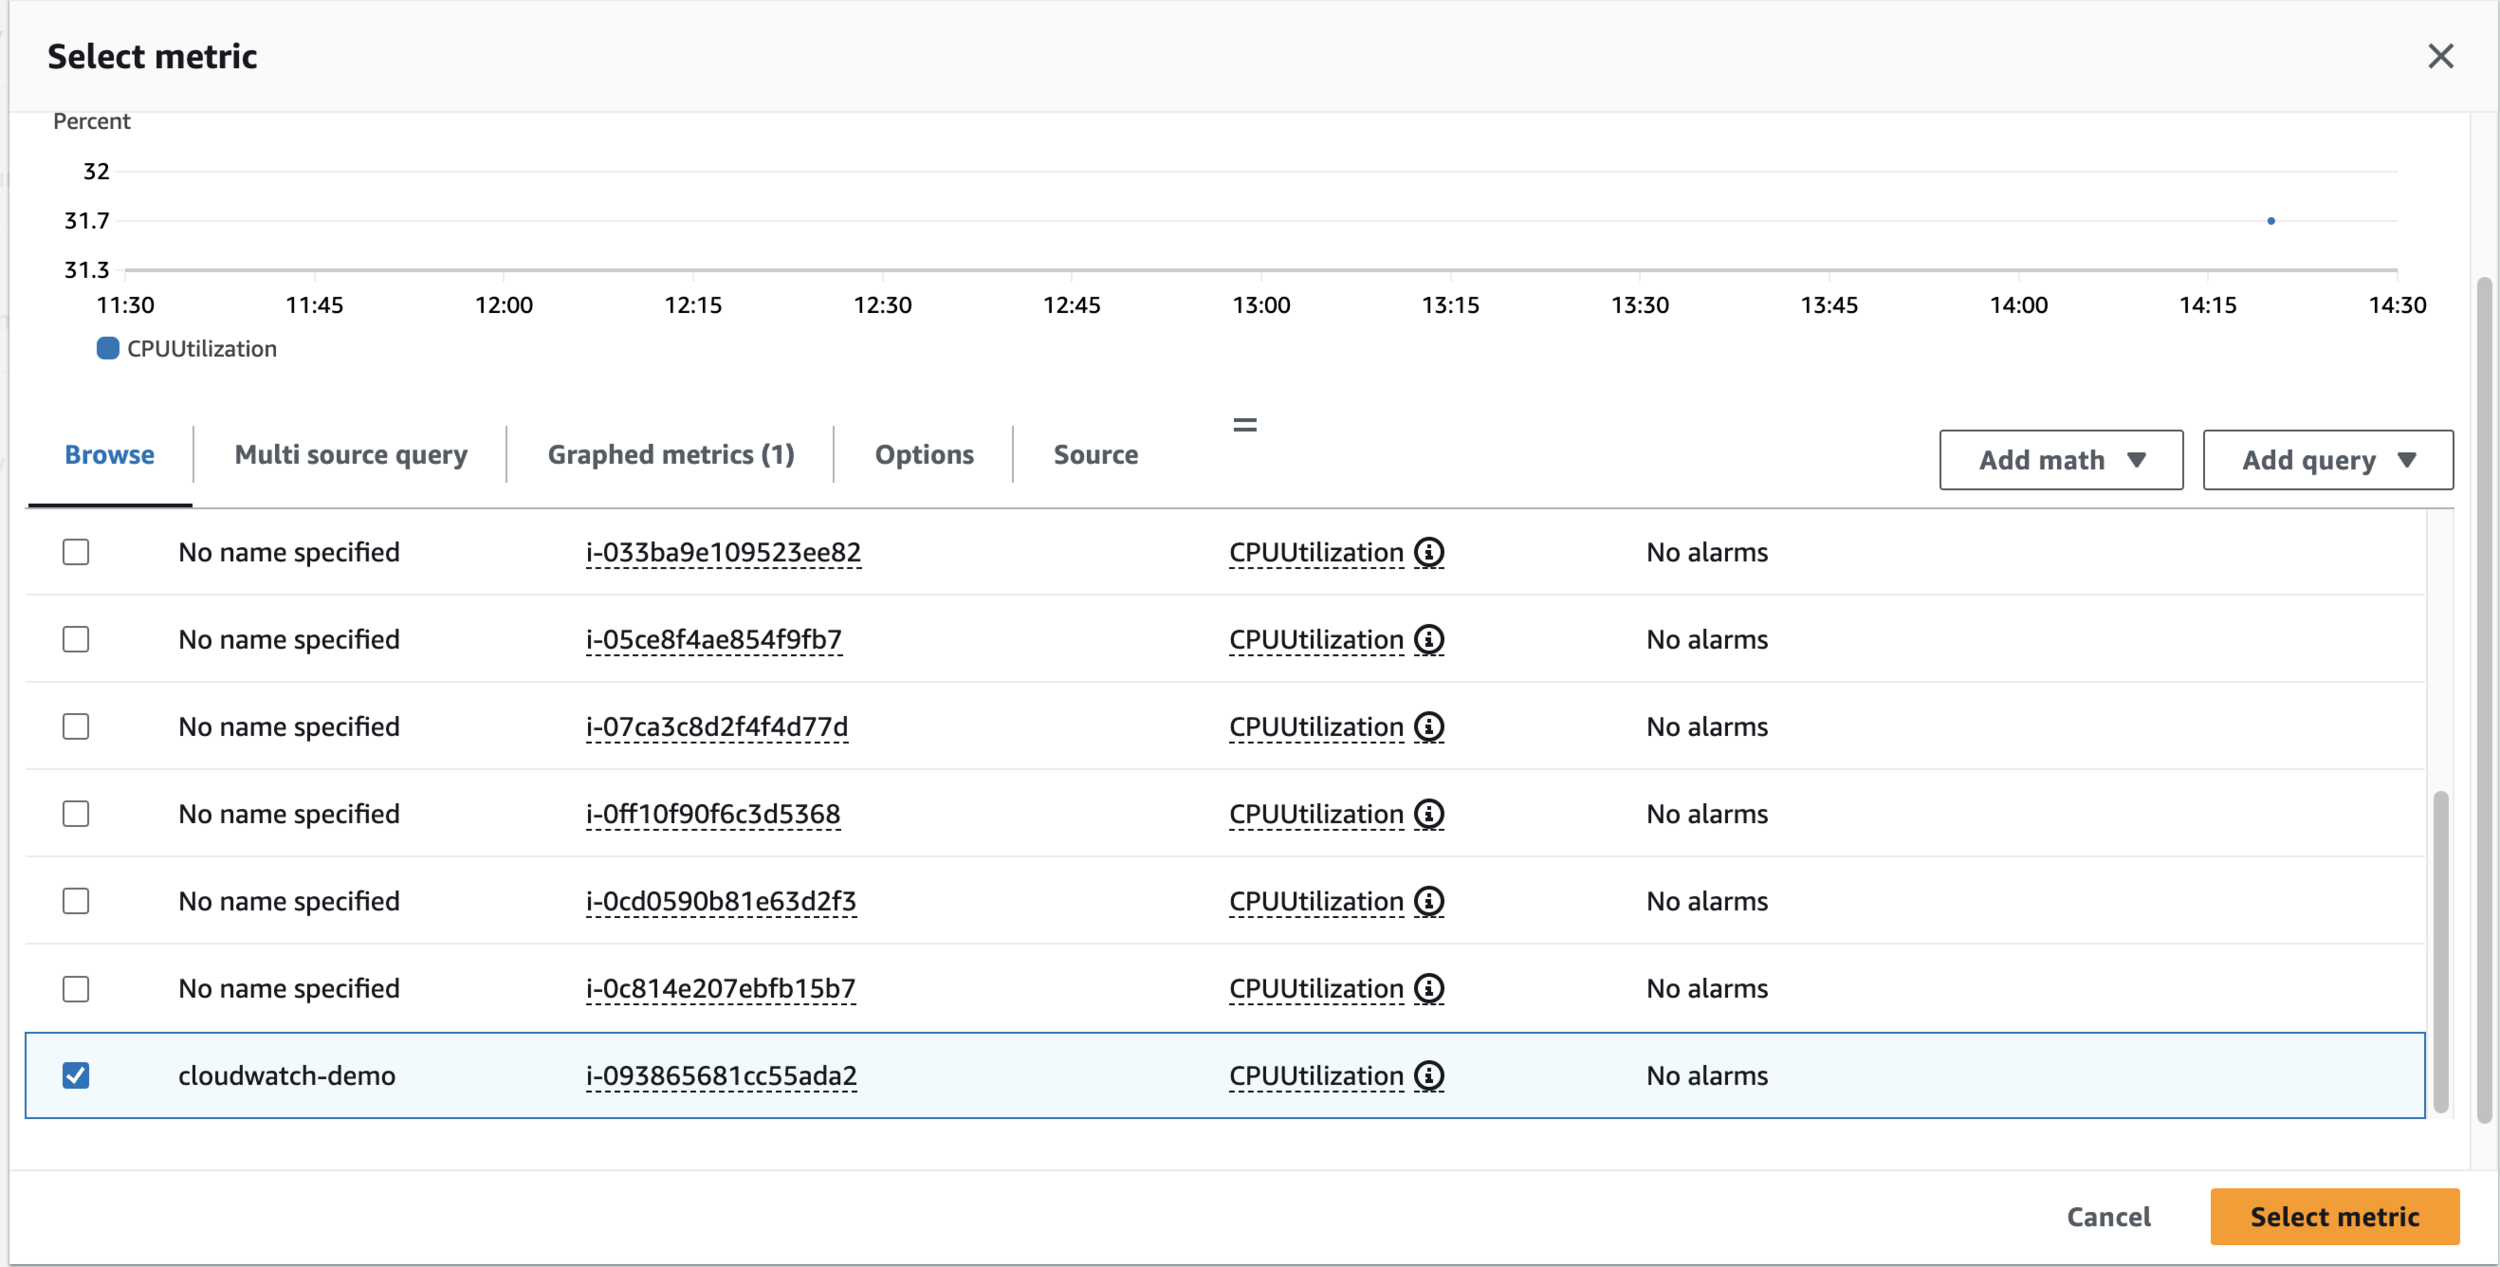
Task: Click the Cancel button
Action: [2108, 1217]
